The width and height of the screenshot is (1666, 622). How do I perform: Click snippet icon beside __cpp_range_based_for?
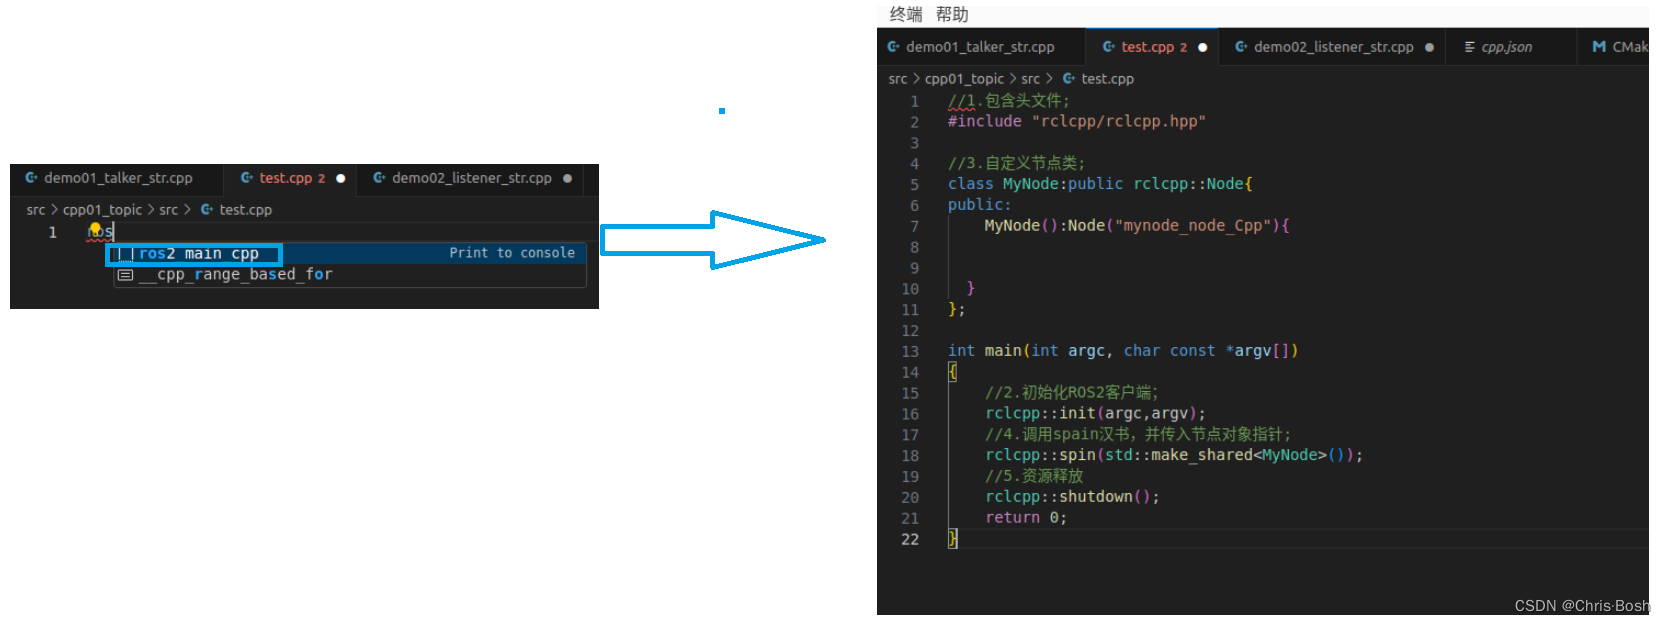pyautogui.click(x=126, y=275)
